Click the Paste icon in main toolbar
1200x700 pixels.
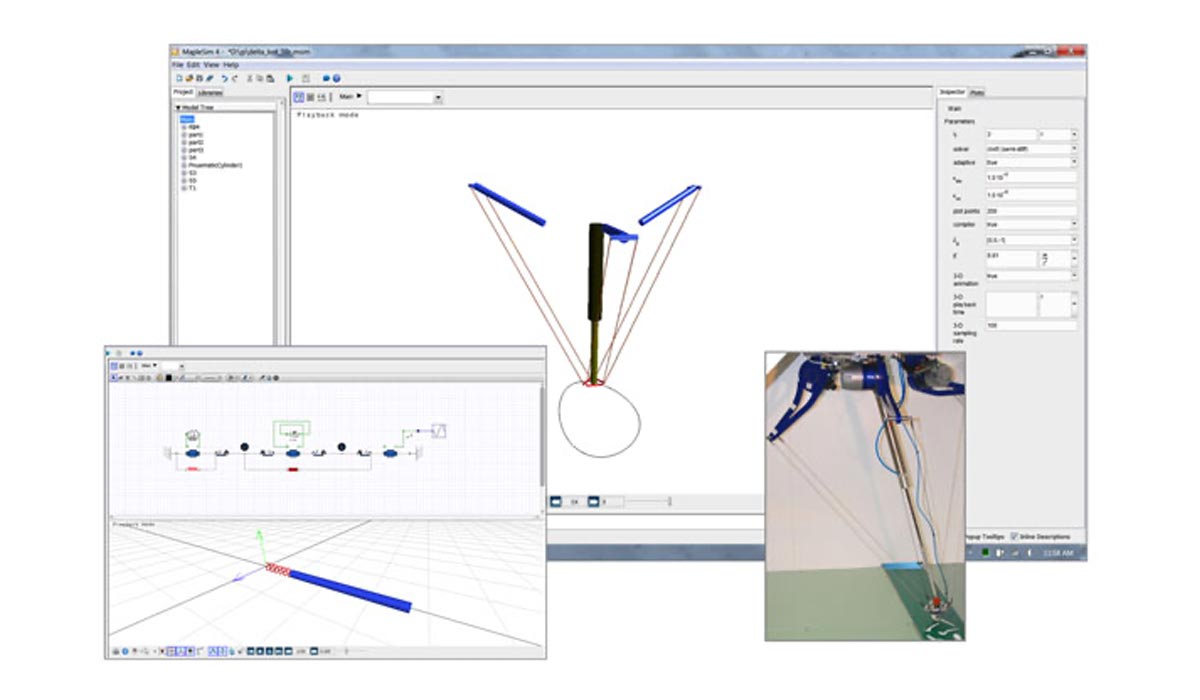[270, 78]
